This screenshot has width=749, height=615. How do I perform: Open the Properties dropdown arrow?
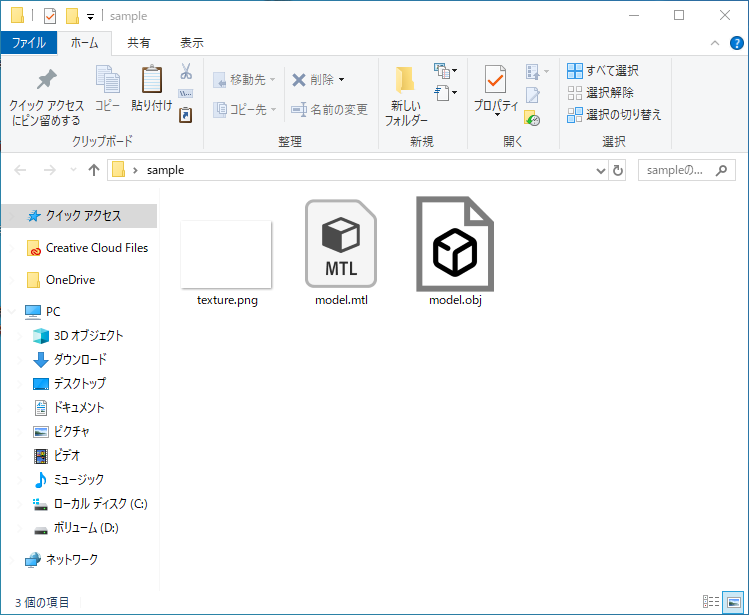coord(496,115)
